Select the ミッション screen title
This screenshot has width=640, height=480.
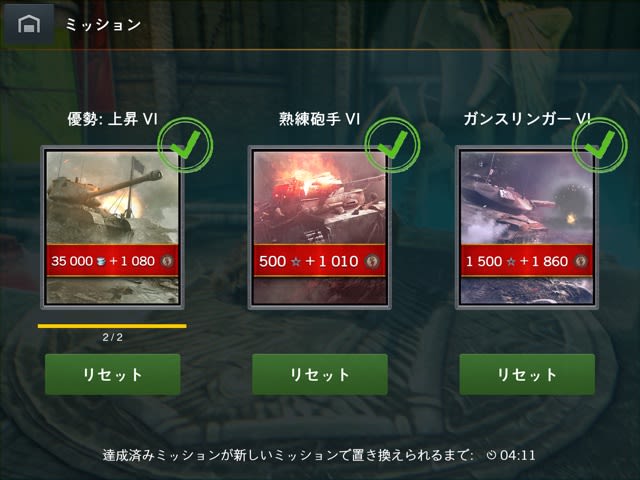click(103, 25)
